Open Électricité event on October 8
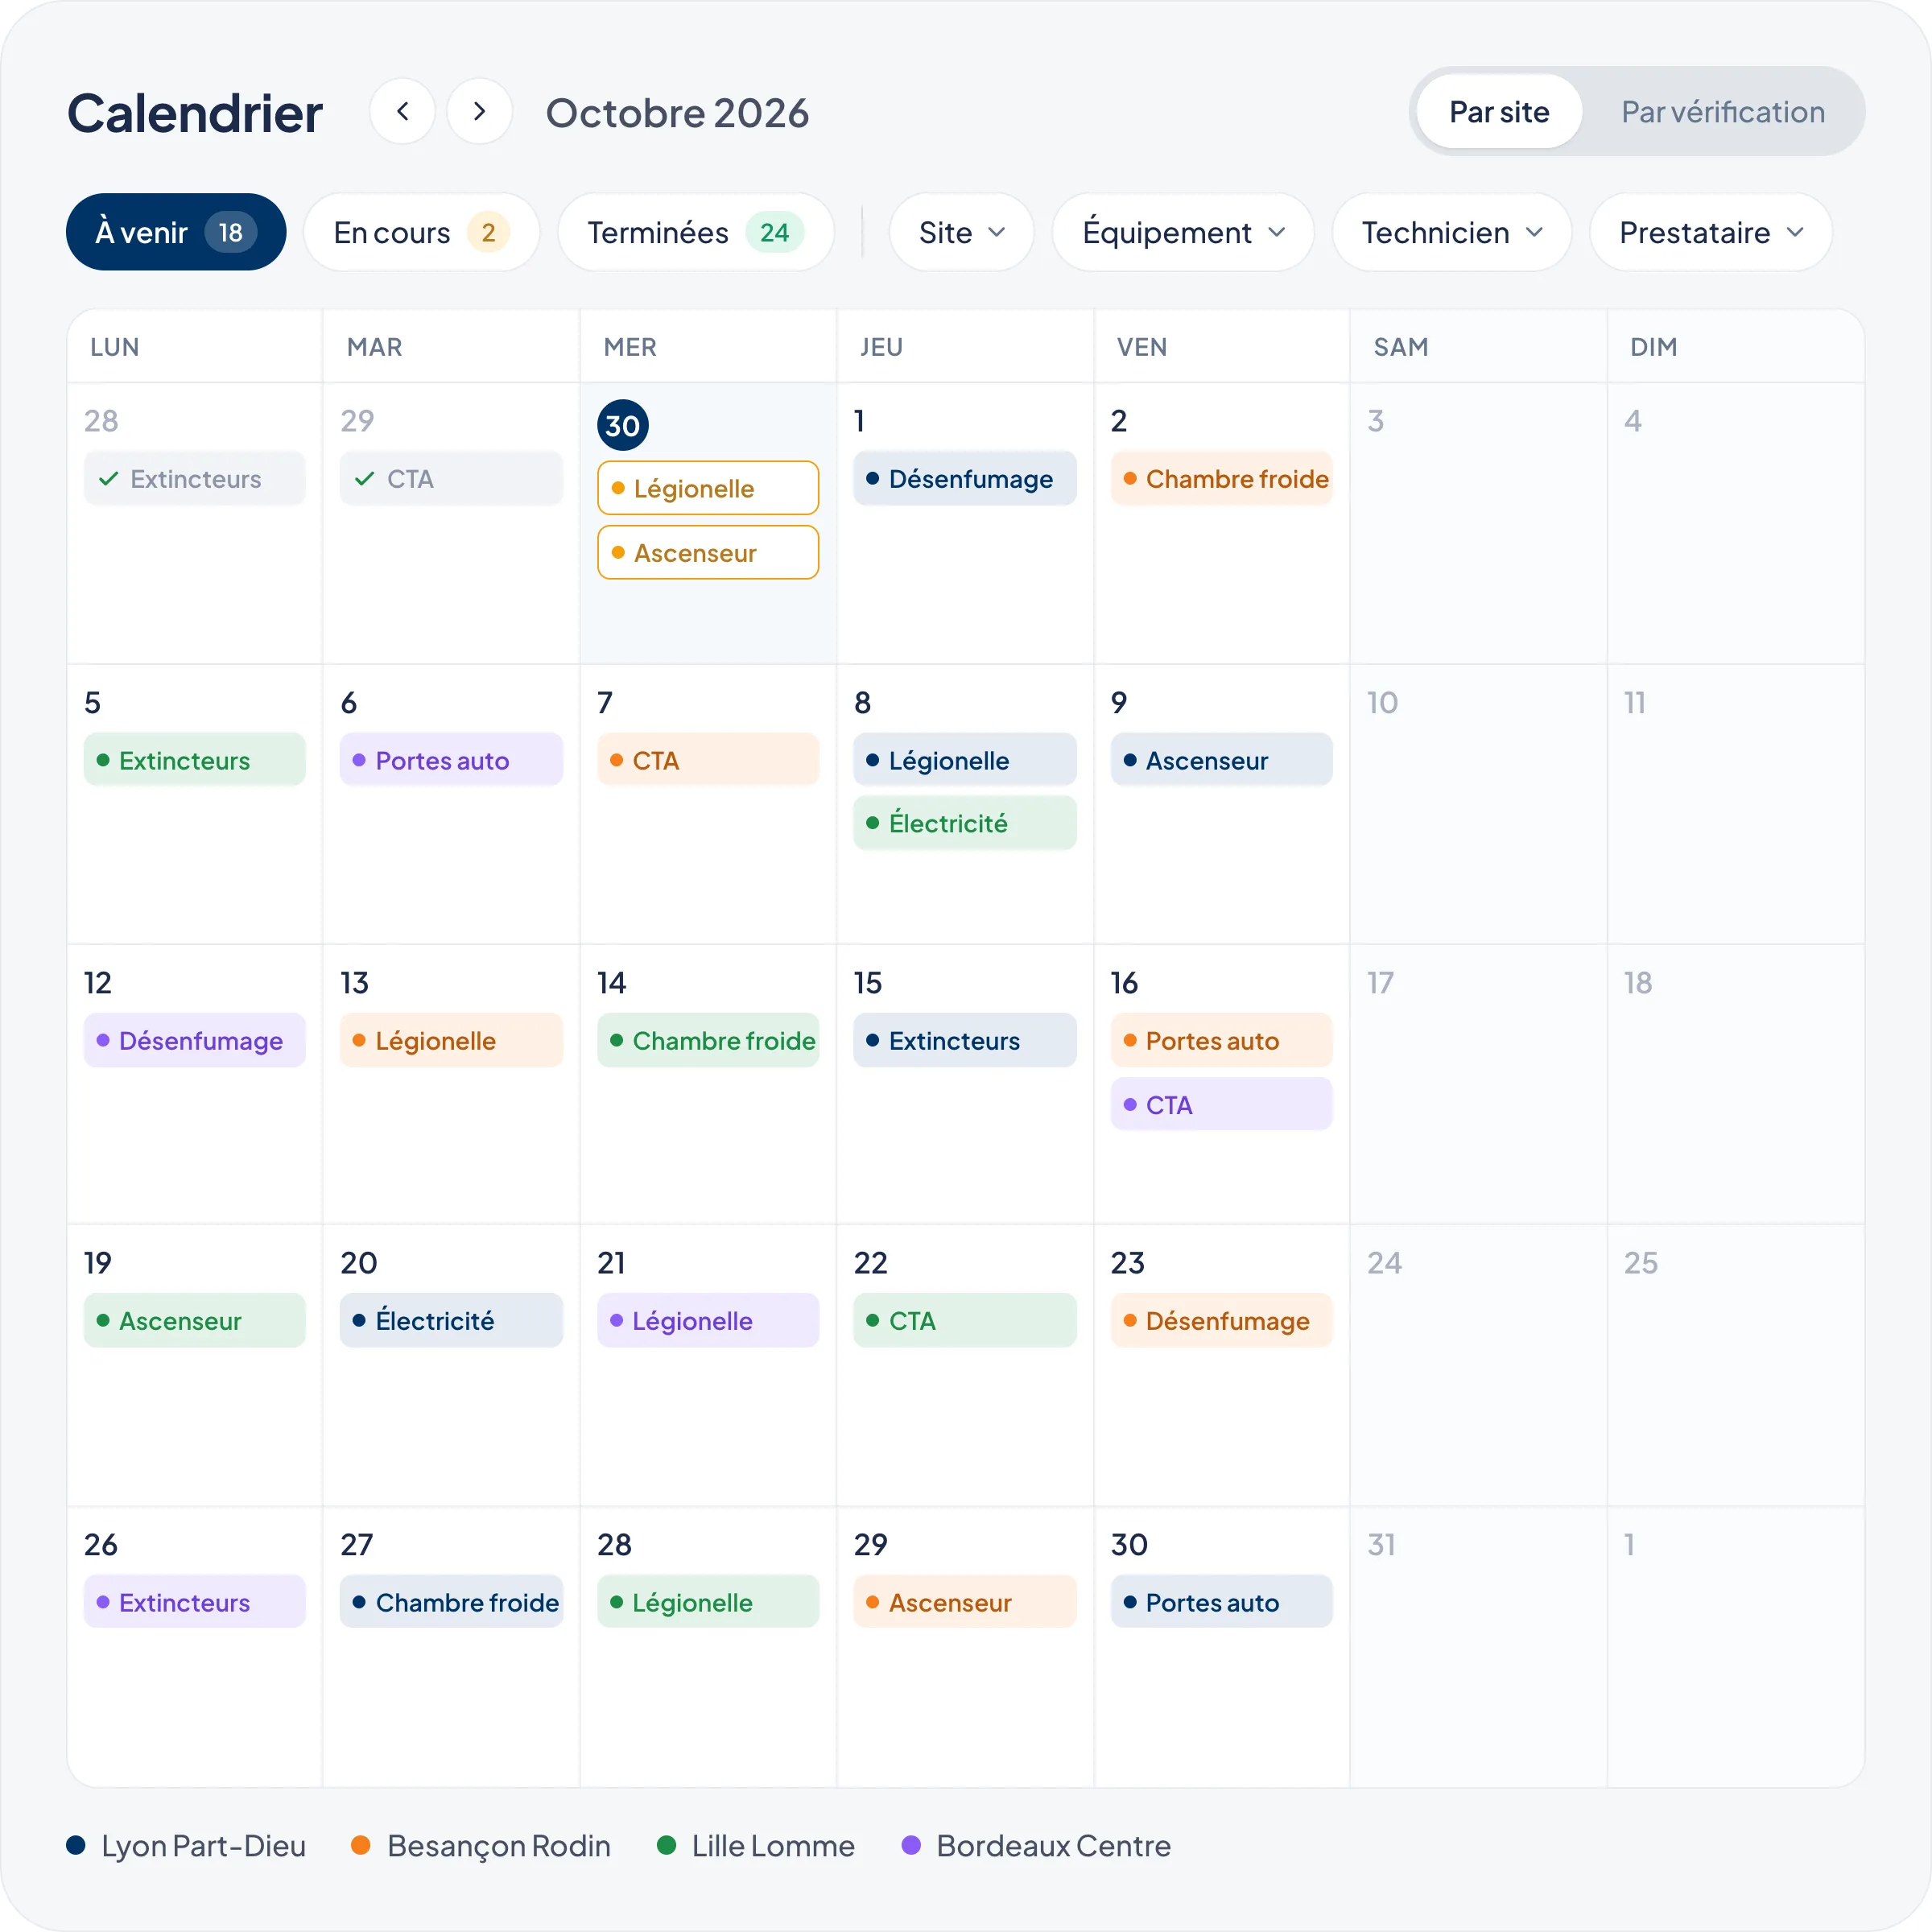1932x1932 pixels. 965,823
